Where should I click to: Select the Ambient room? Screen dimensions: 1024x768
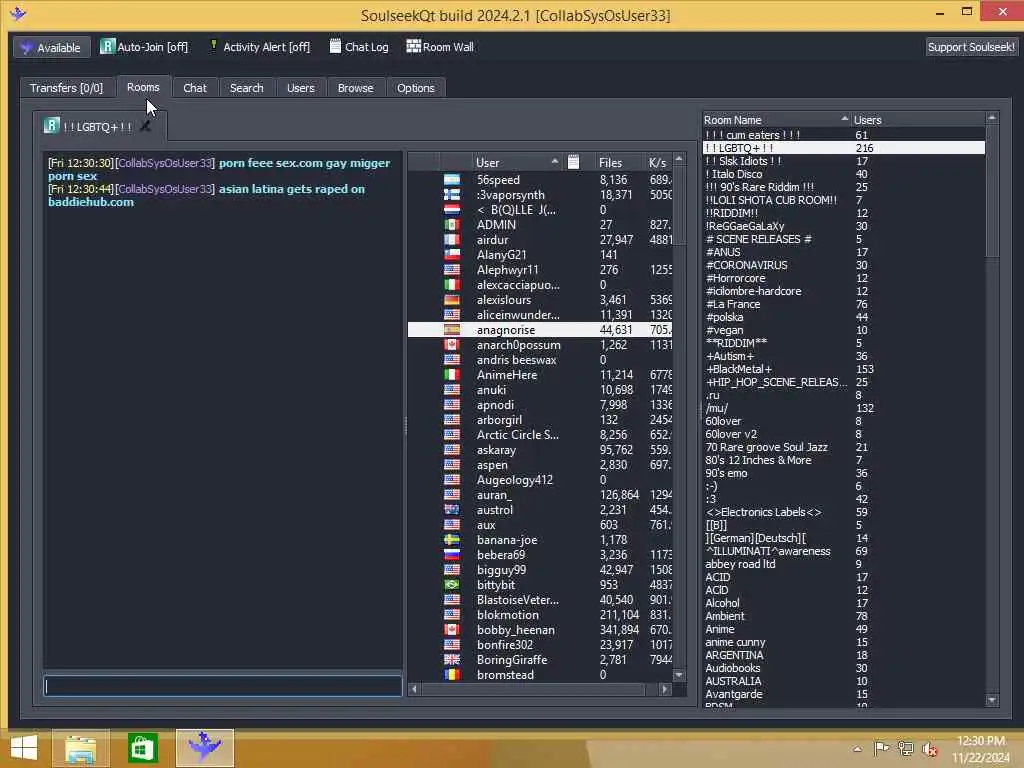pos(844,616)
